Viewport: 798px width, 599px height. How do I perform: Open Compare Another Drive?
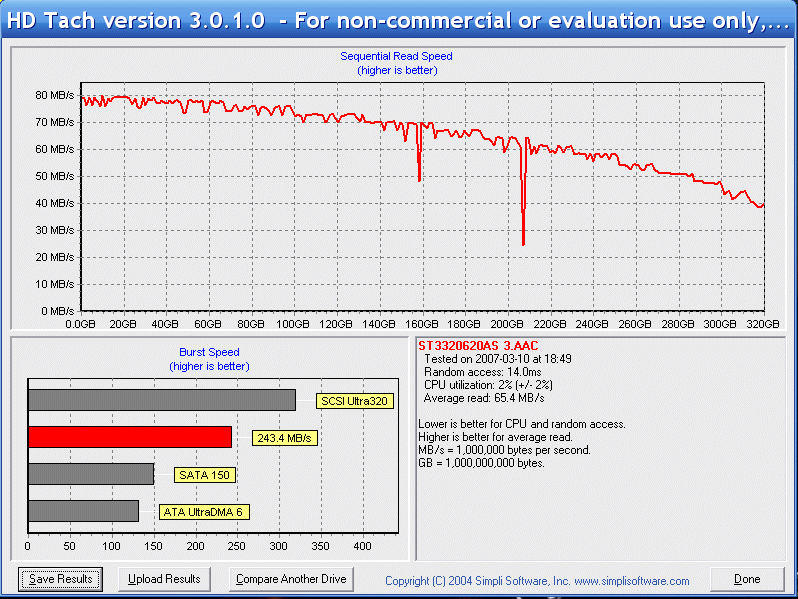click(290, 579)
